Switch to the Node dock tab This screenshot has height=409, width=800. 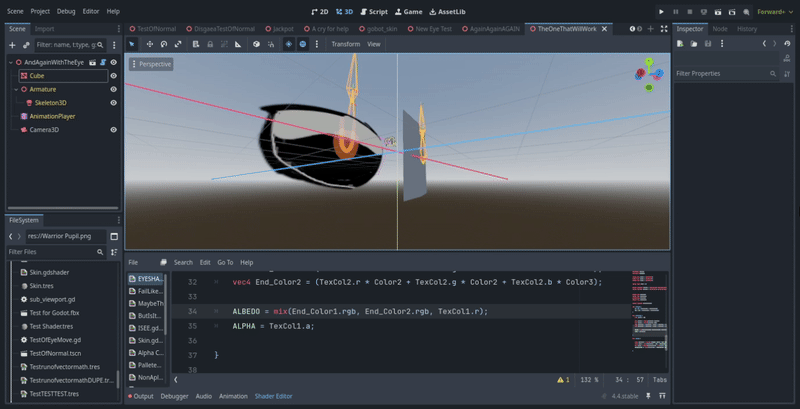(719, 29)
